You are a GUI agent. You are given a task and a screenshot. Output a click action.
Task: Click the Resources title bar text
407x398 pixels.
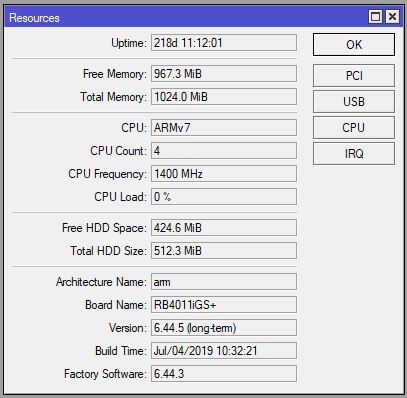pos(34,18)
